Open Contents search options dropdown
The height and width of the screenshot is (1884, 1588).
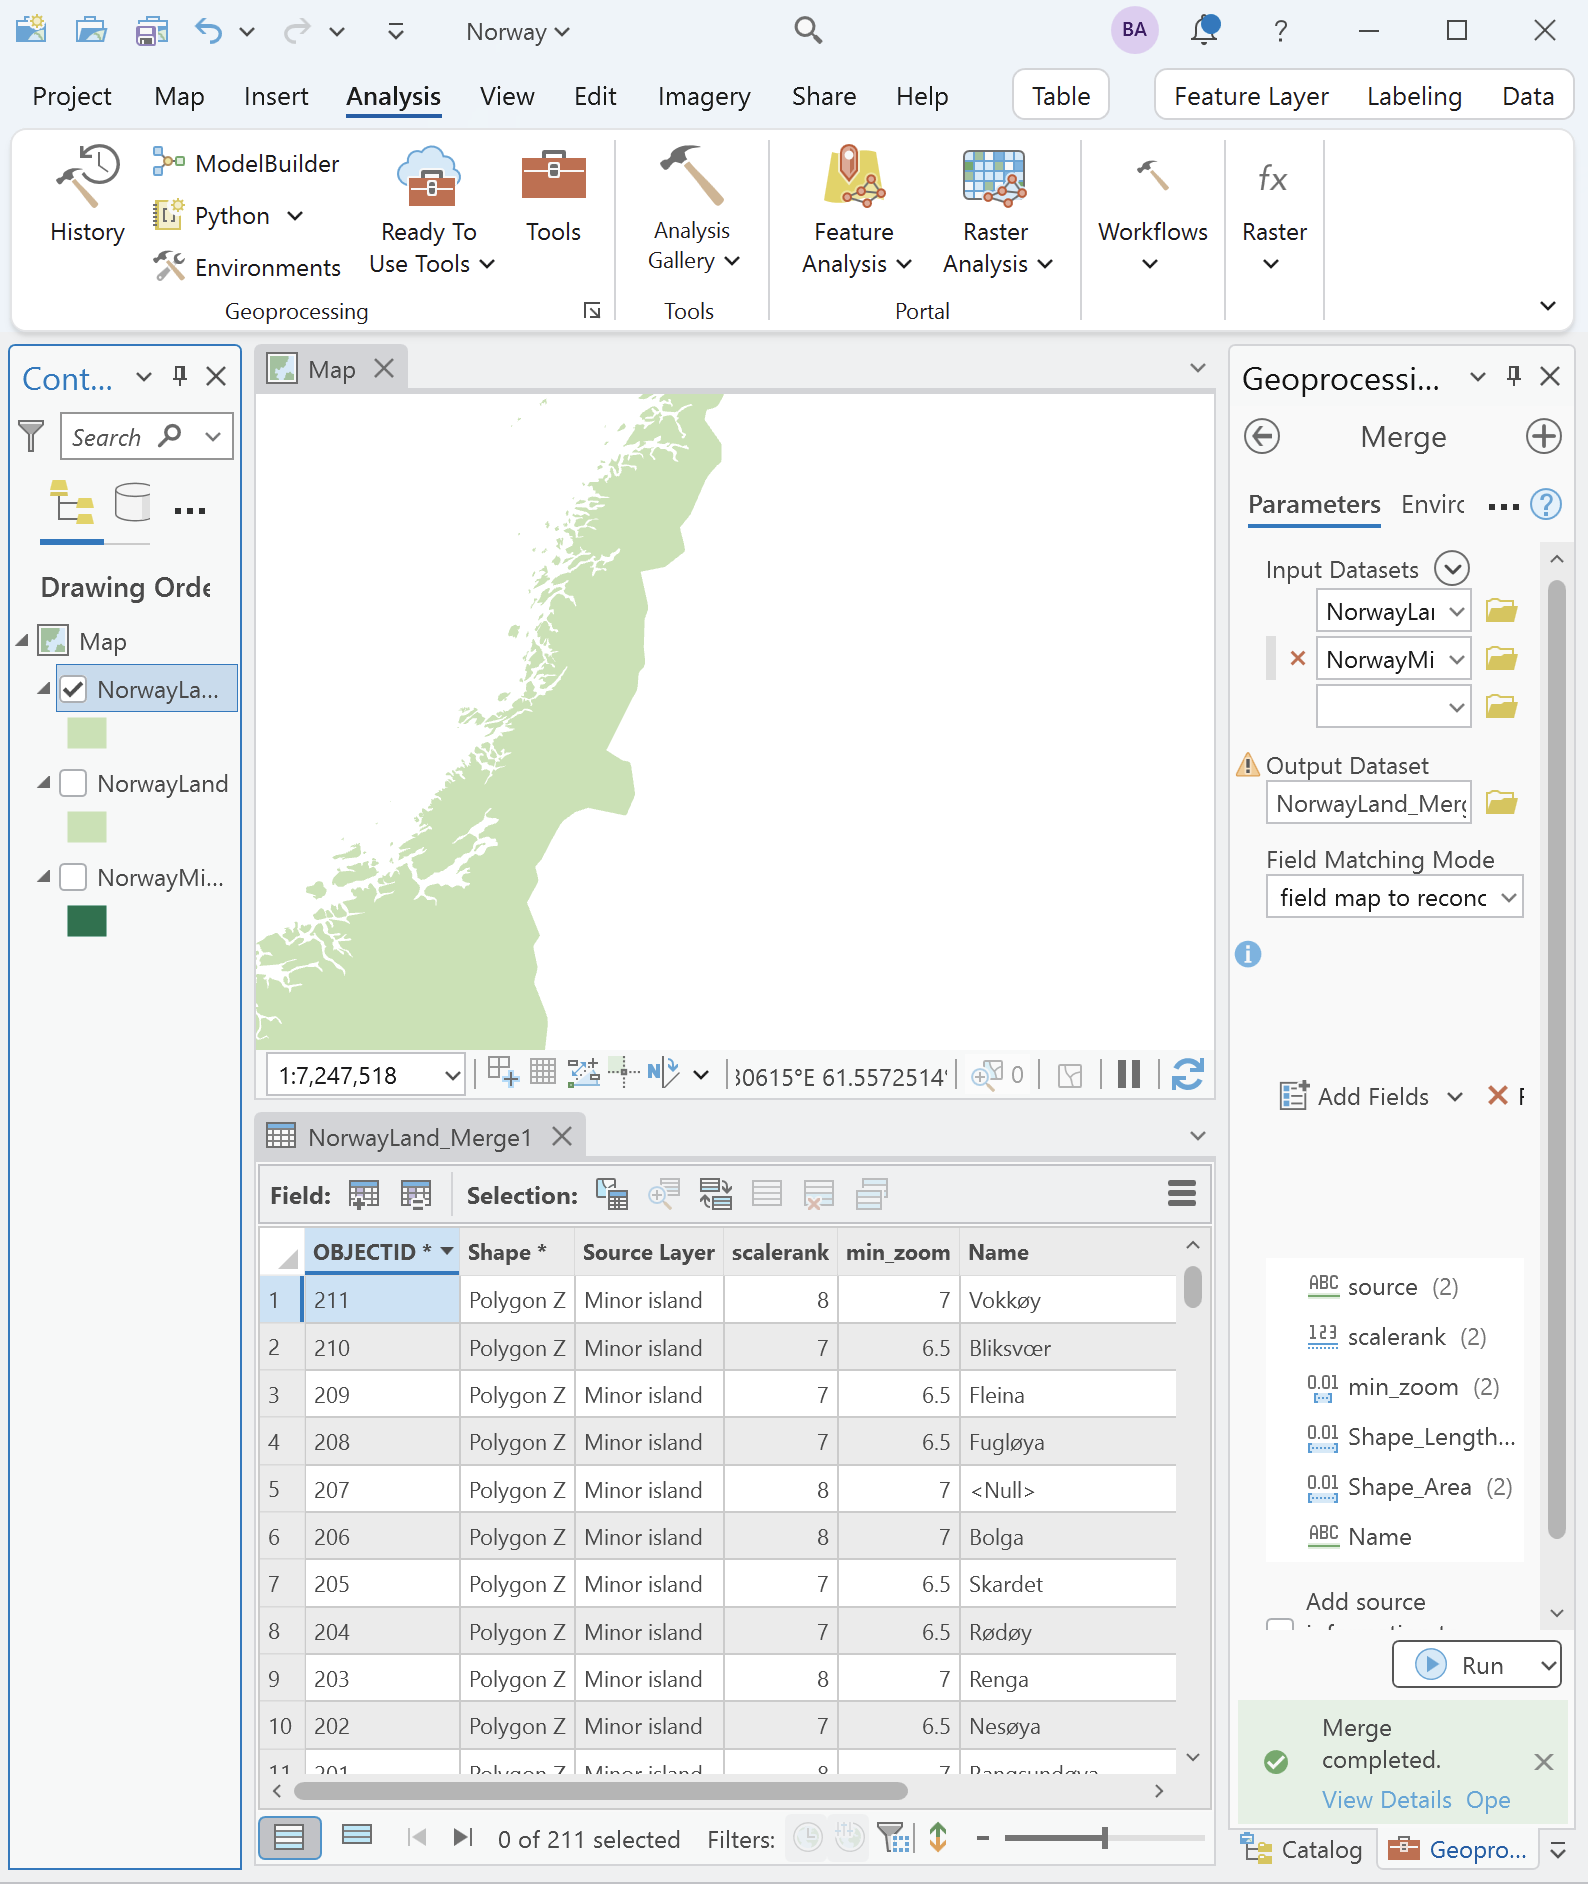pos(212,436)
